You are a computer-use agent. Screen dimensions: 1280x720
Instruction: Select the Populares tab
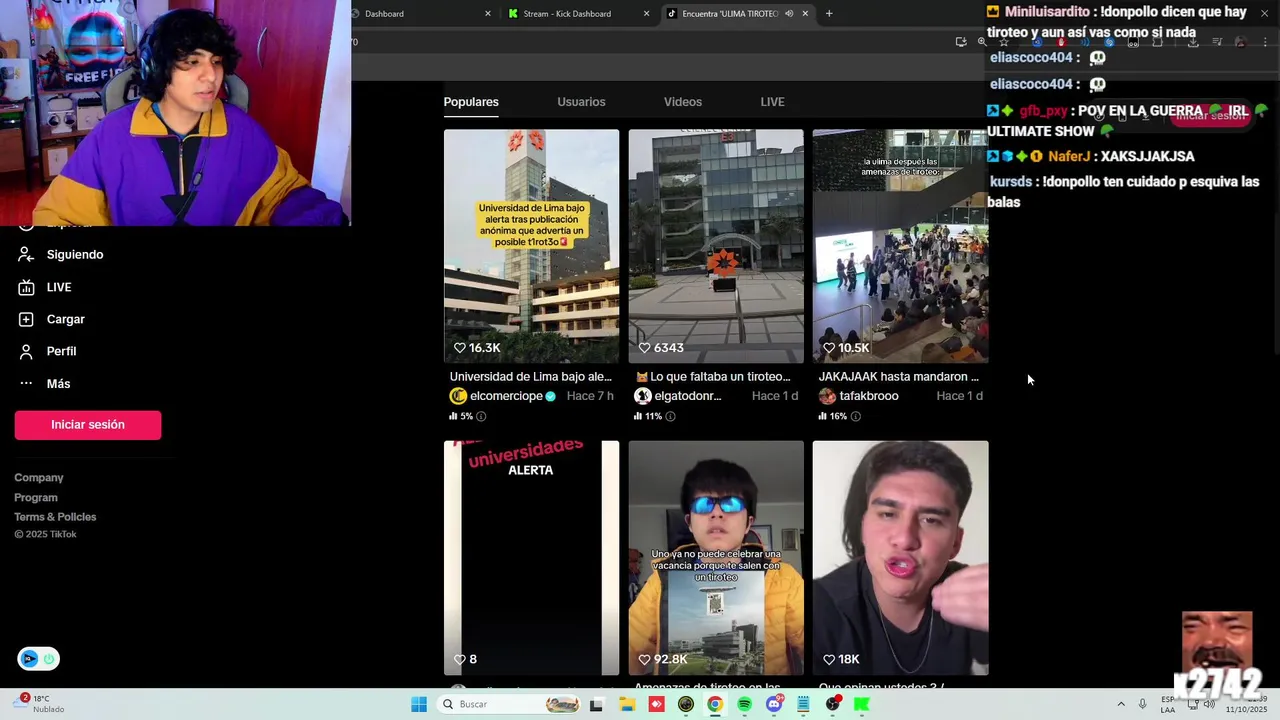(x=471, y=102)
